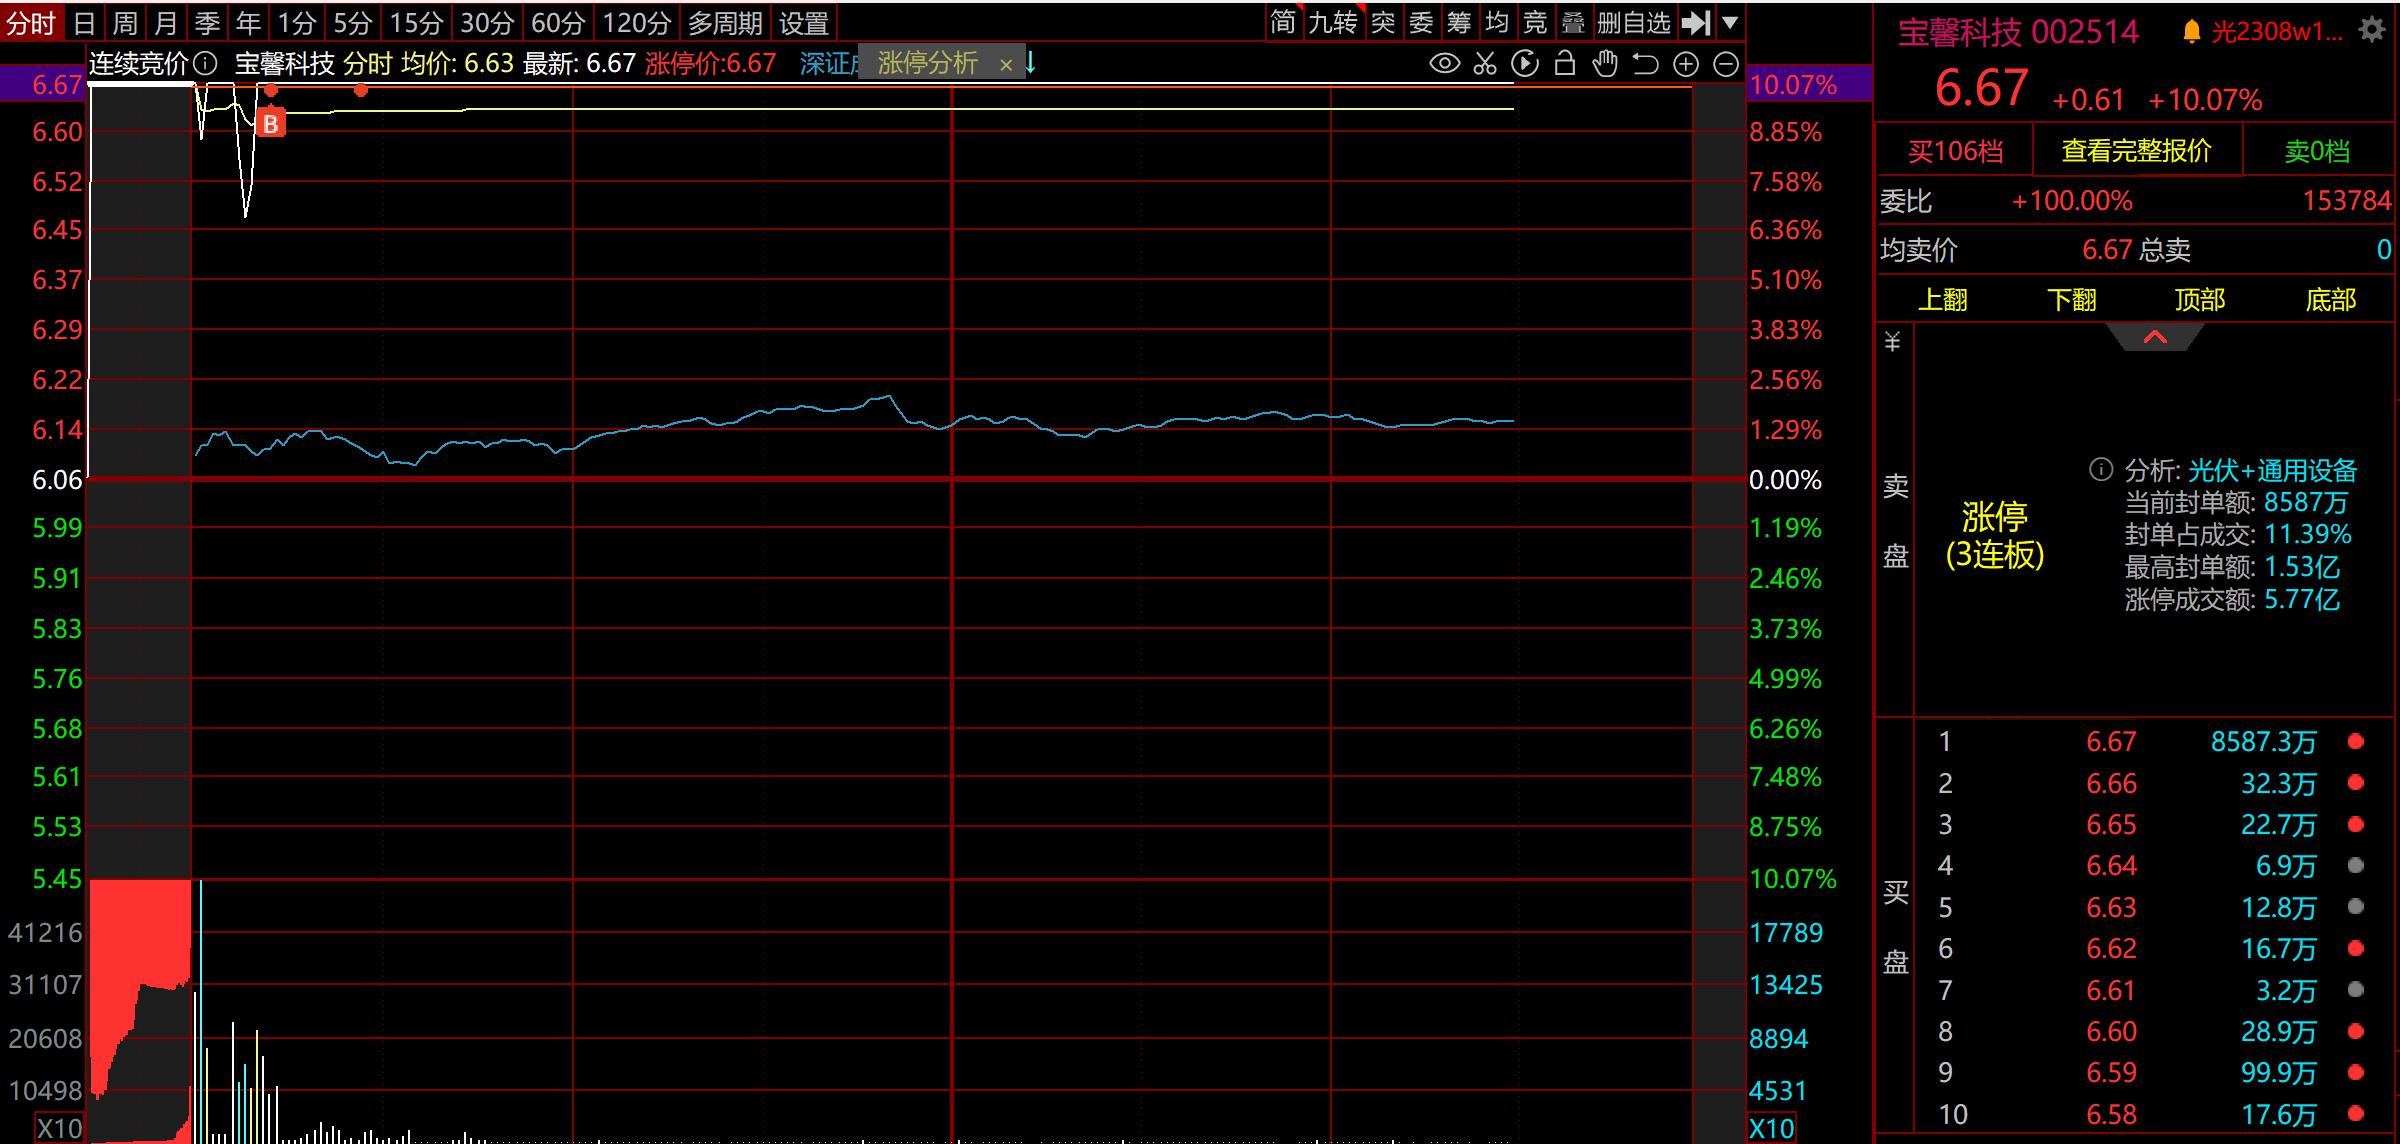Click the red B buy marker on chart

270,124
